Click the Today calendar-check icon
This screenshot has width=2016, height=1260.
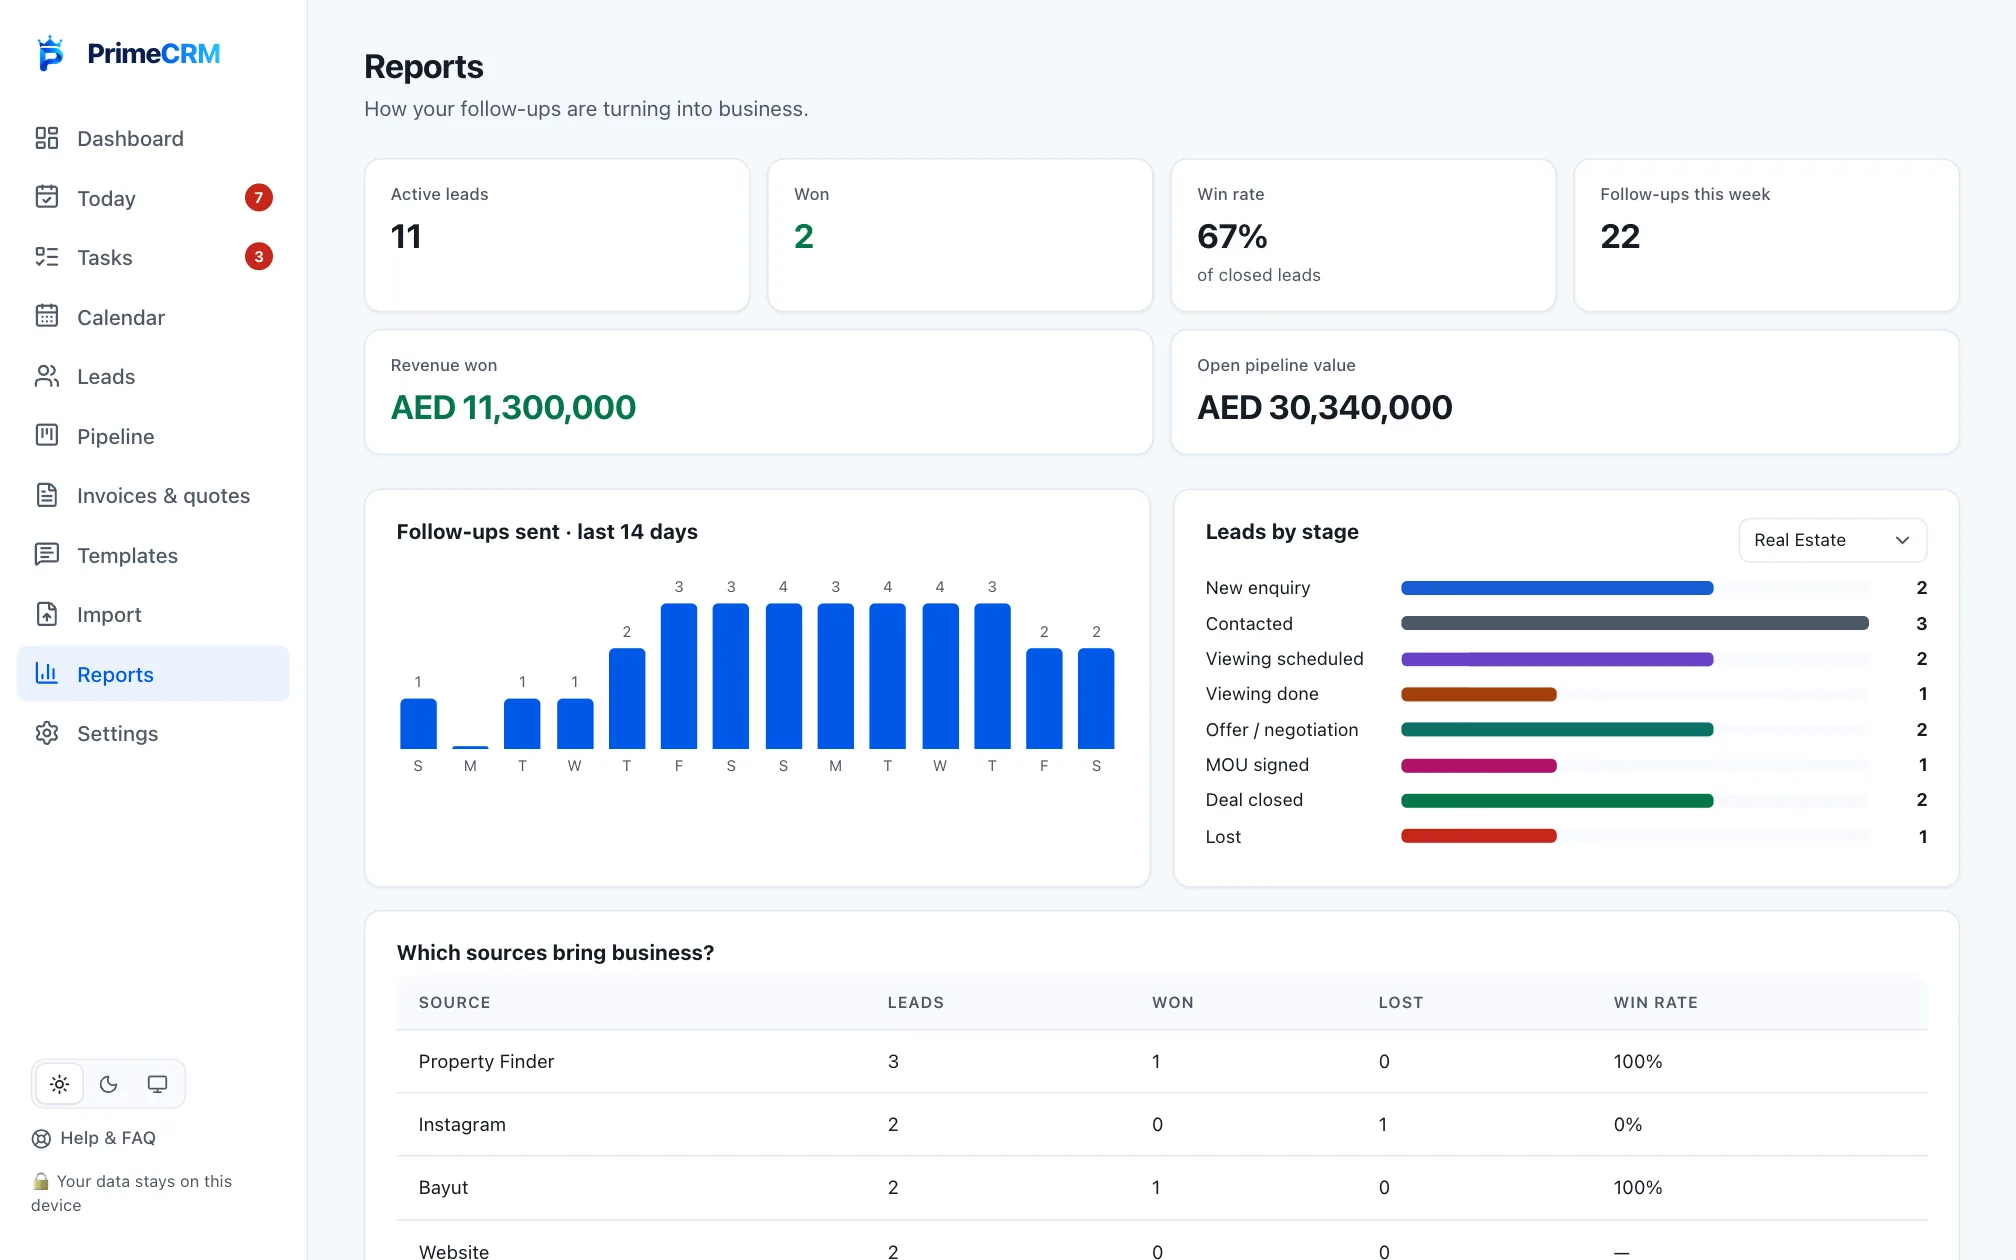click(x=47, y=197)
